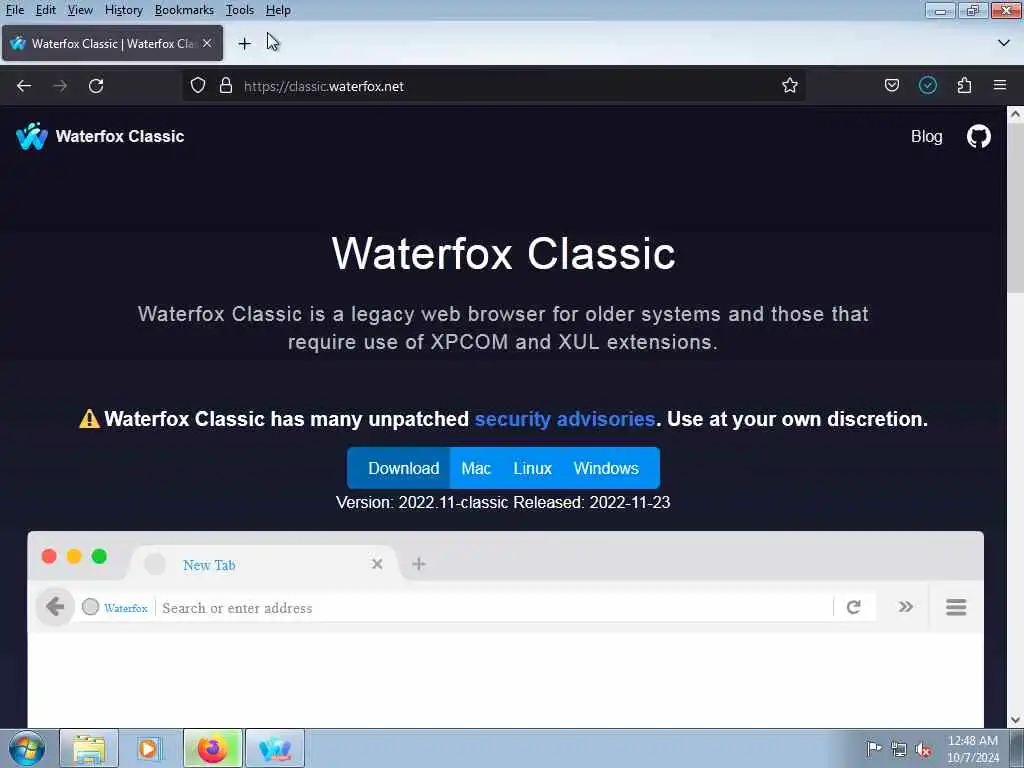Bookmark this page with the star icon

click(x=790, y=86)
